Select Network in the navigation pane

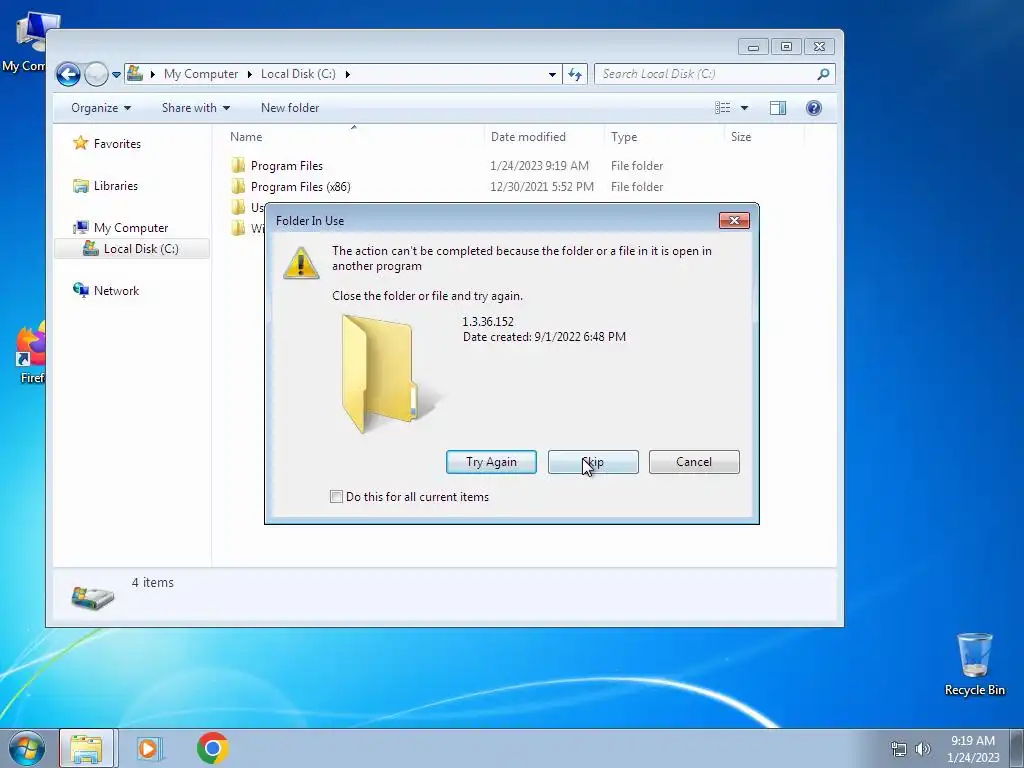116,291
